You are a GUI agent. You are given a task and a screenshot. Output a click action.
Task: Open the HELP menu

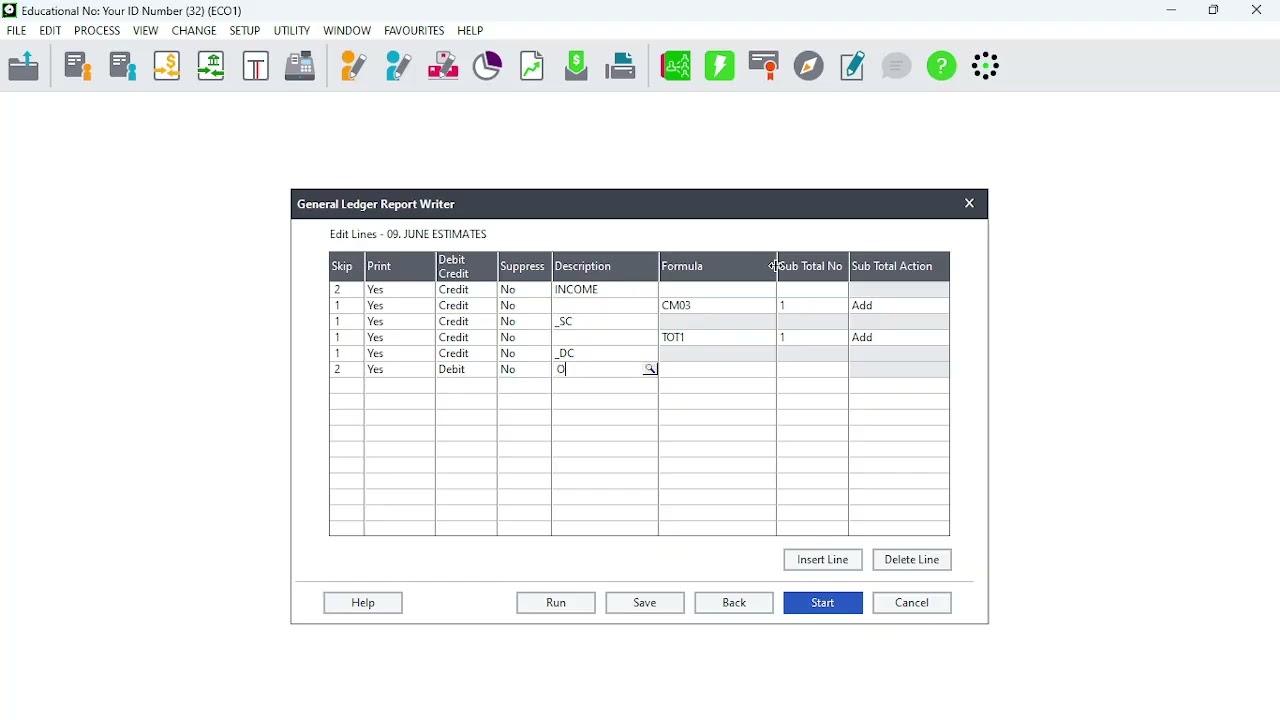[470, 31]
